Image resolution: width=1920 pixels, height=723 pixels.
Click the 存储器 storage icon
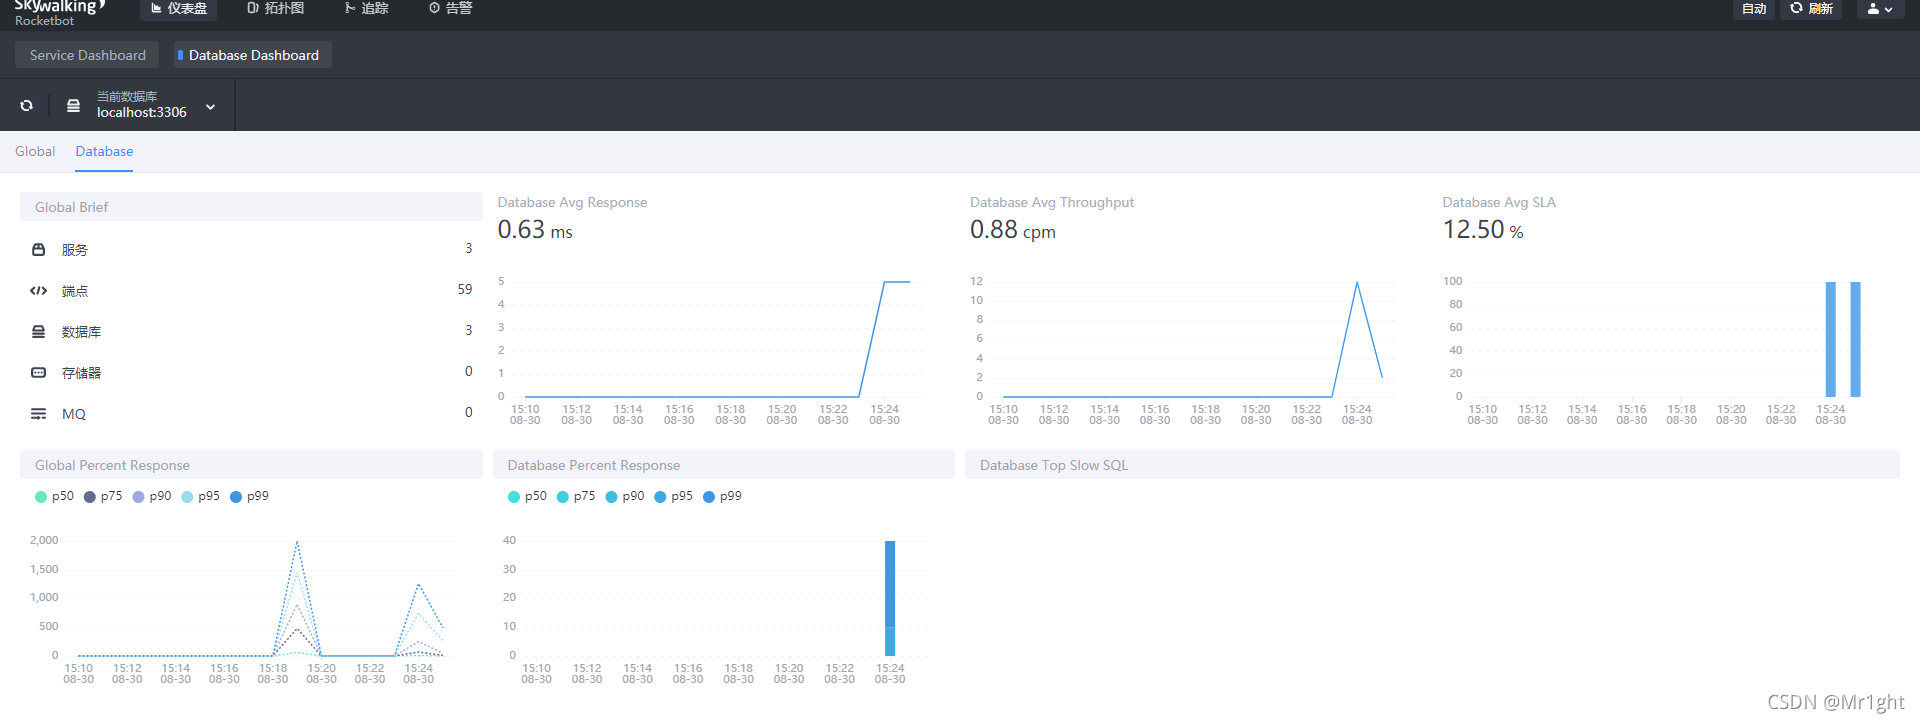[x=38, y=372]
